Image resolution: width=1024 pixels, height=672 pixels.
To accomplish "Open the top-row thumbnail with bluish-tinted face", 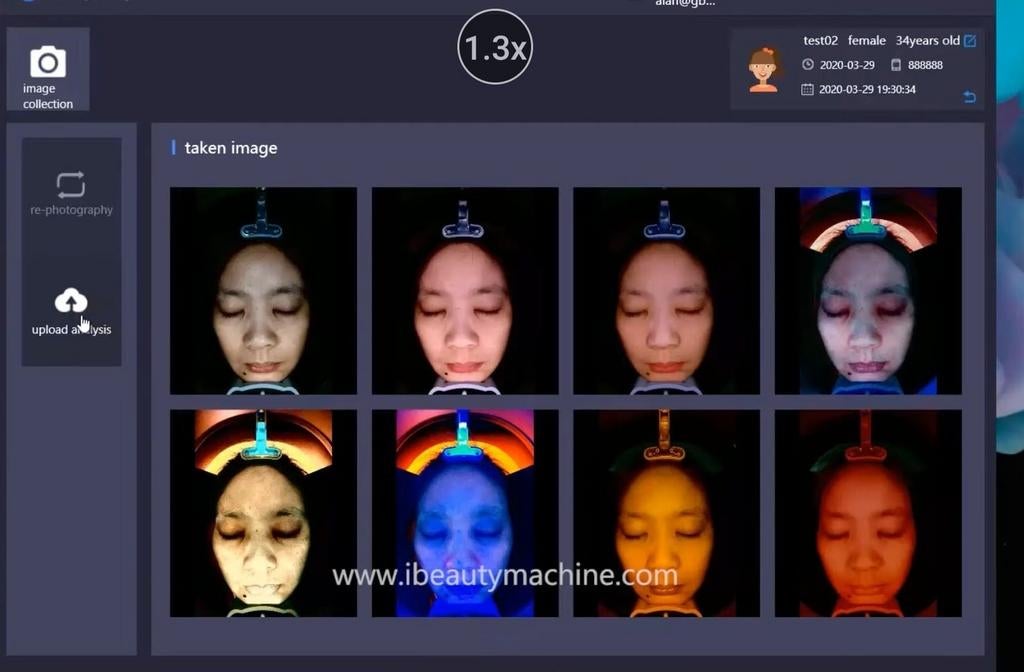I will click(x=868, y=291).
